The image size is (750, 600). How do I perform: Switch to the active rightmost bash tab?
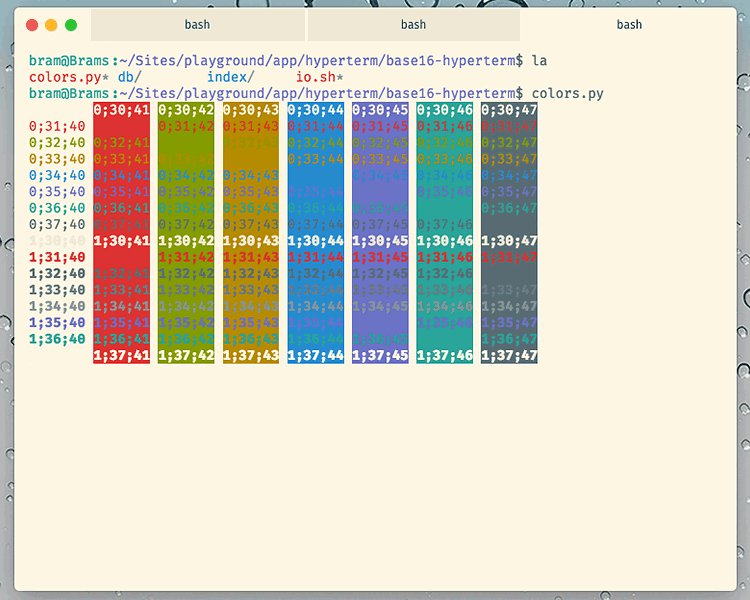pyautogui.click(x=629, y=24)
